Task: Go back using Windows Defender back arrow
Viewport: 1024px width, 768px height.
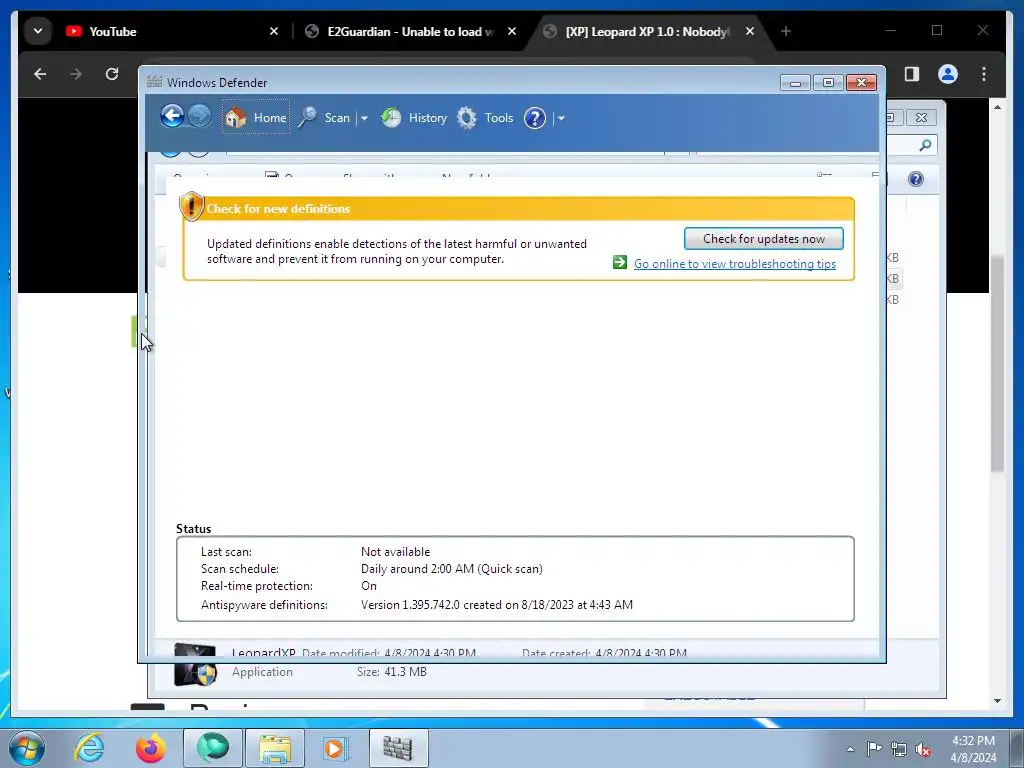Action: (172, 117)
